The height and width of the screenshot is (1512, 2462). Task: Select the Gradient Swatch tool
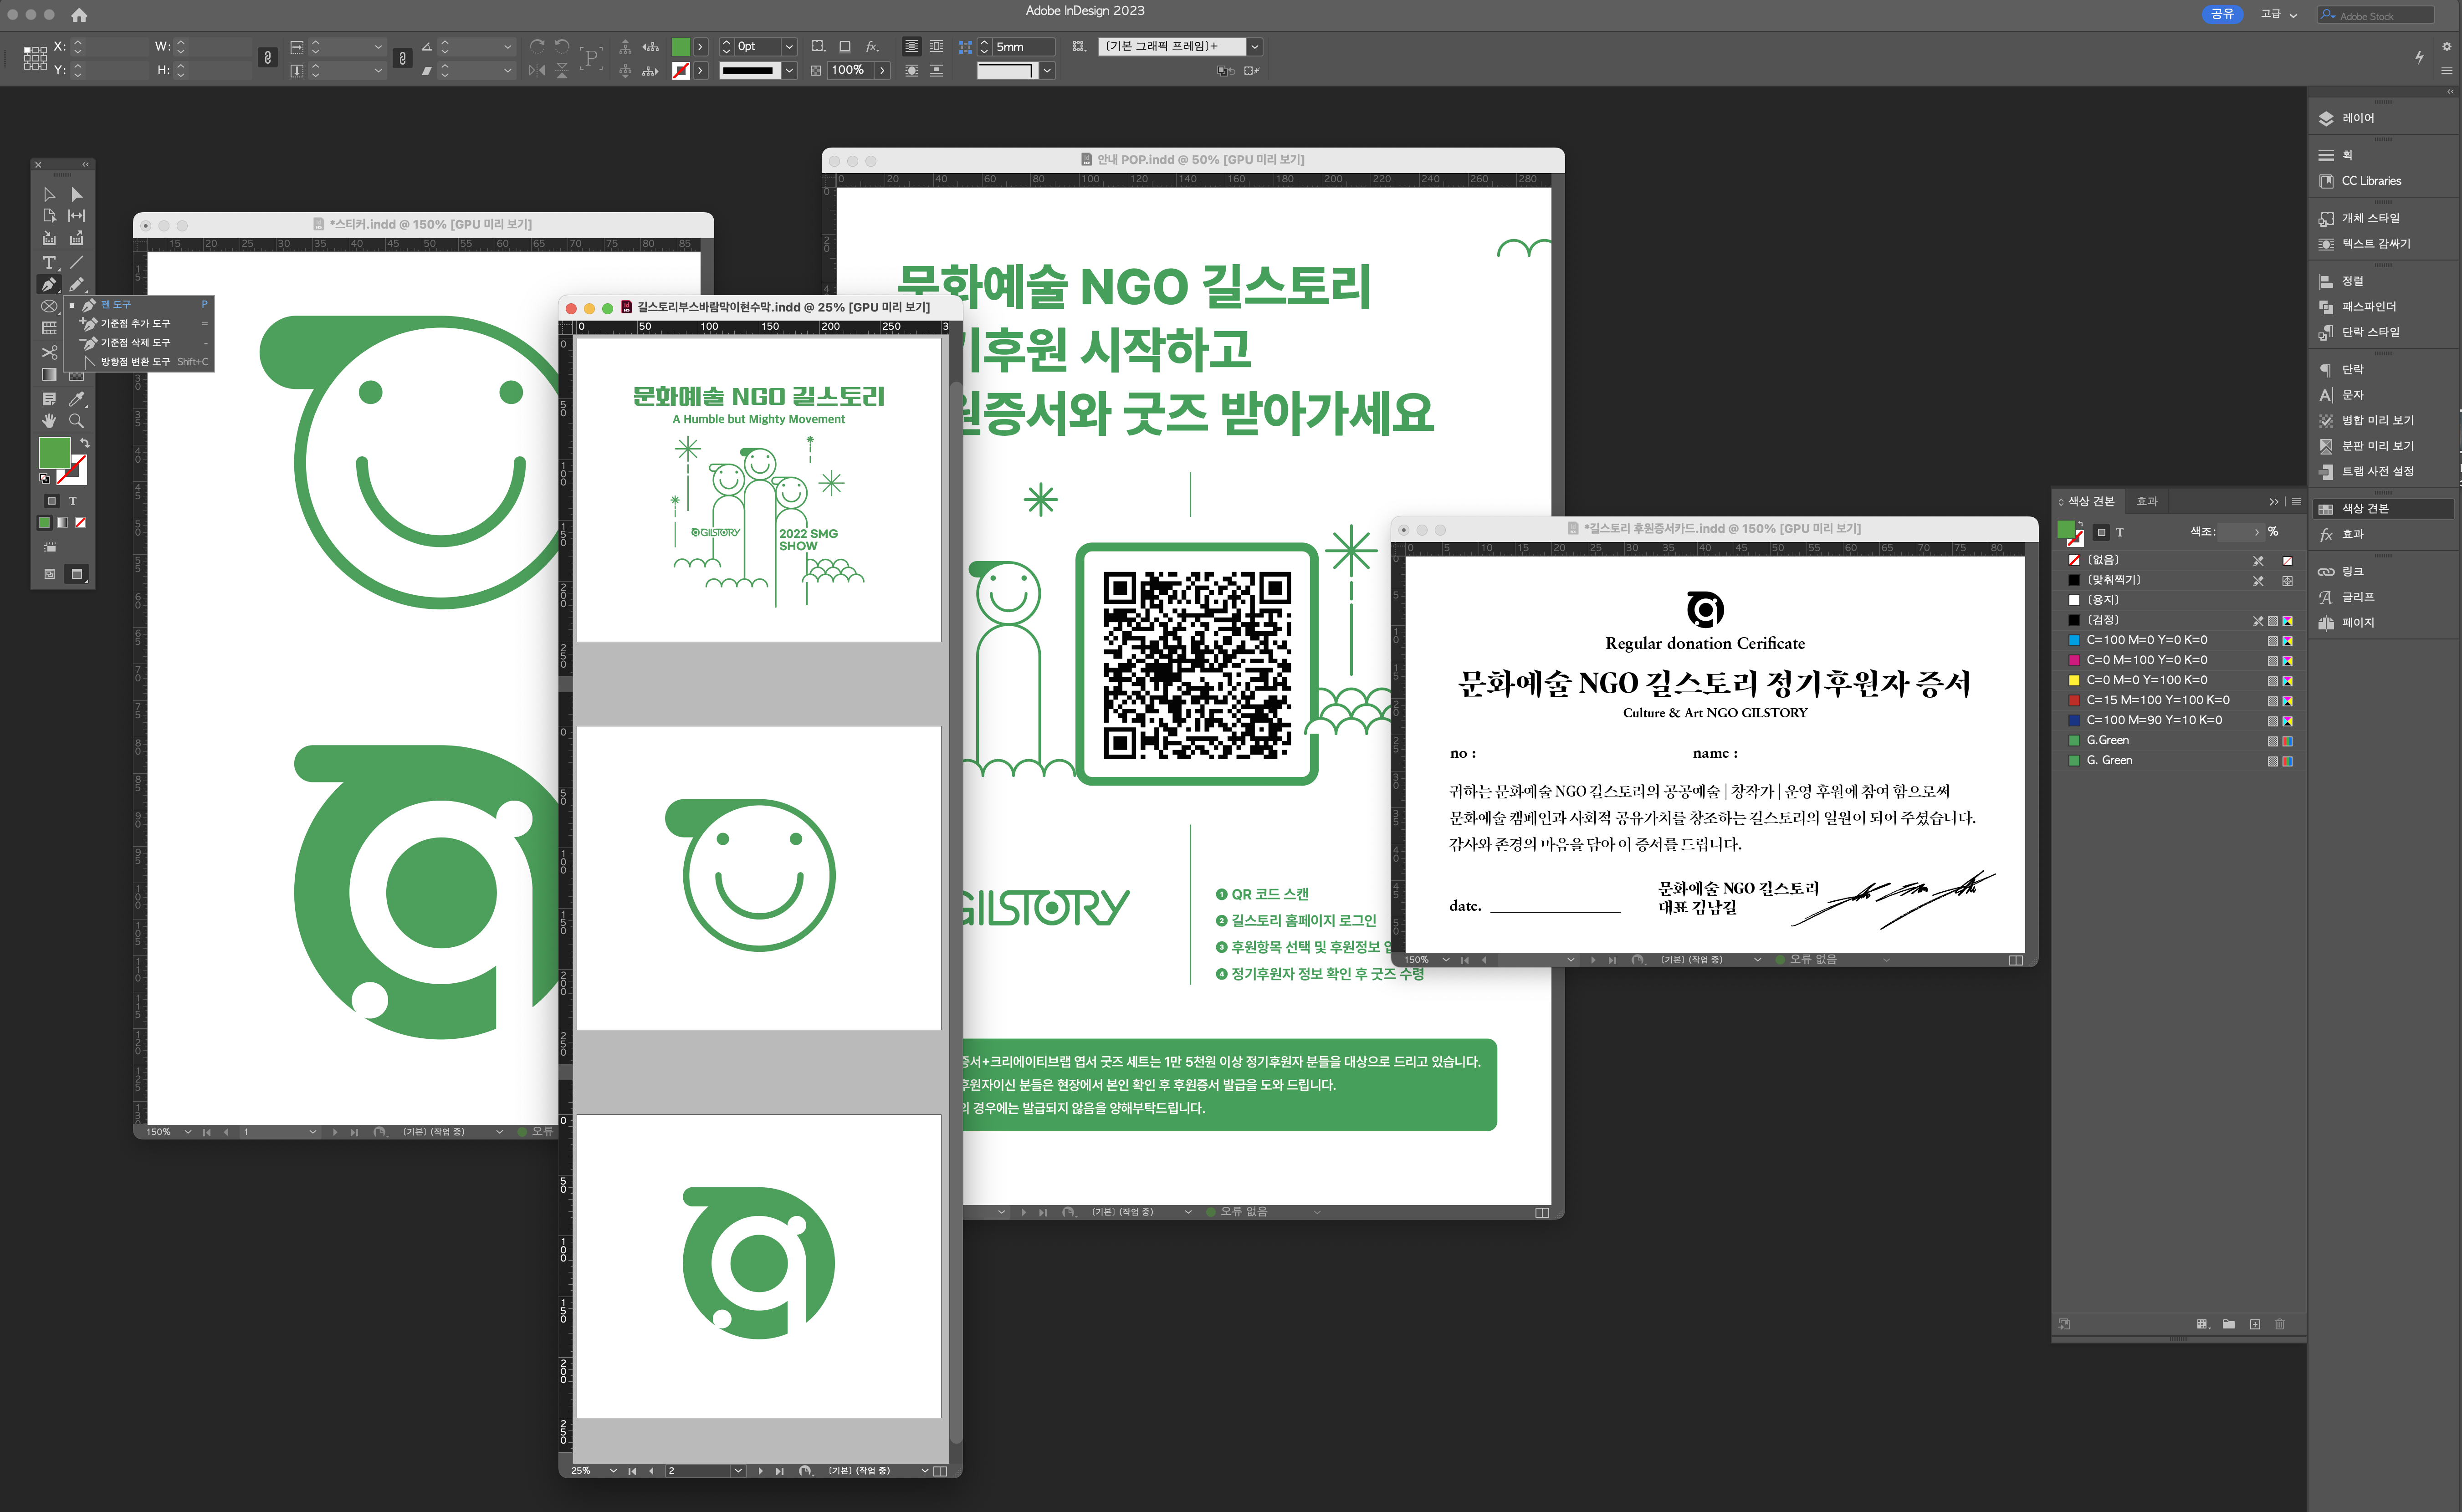pos(49,375)
